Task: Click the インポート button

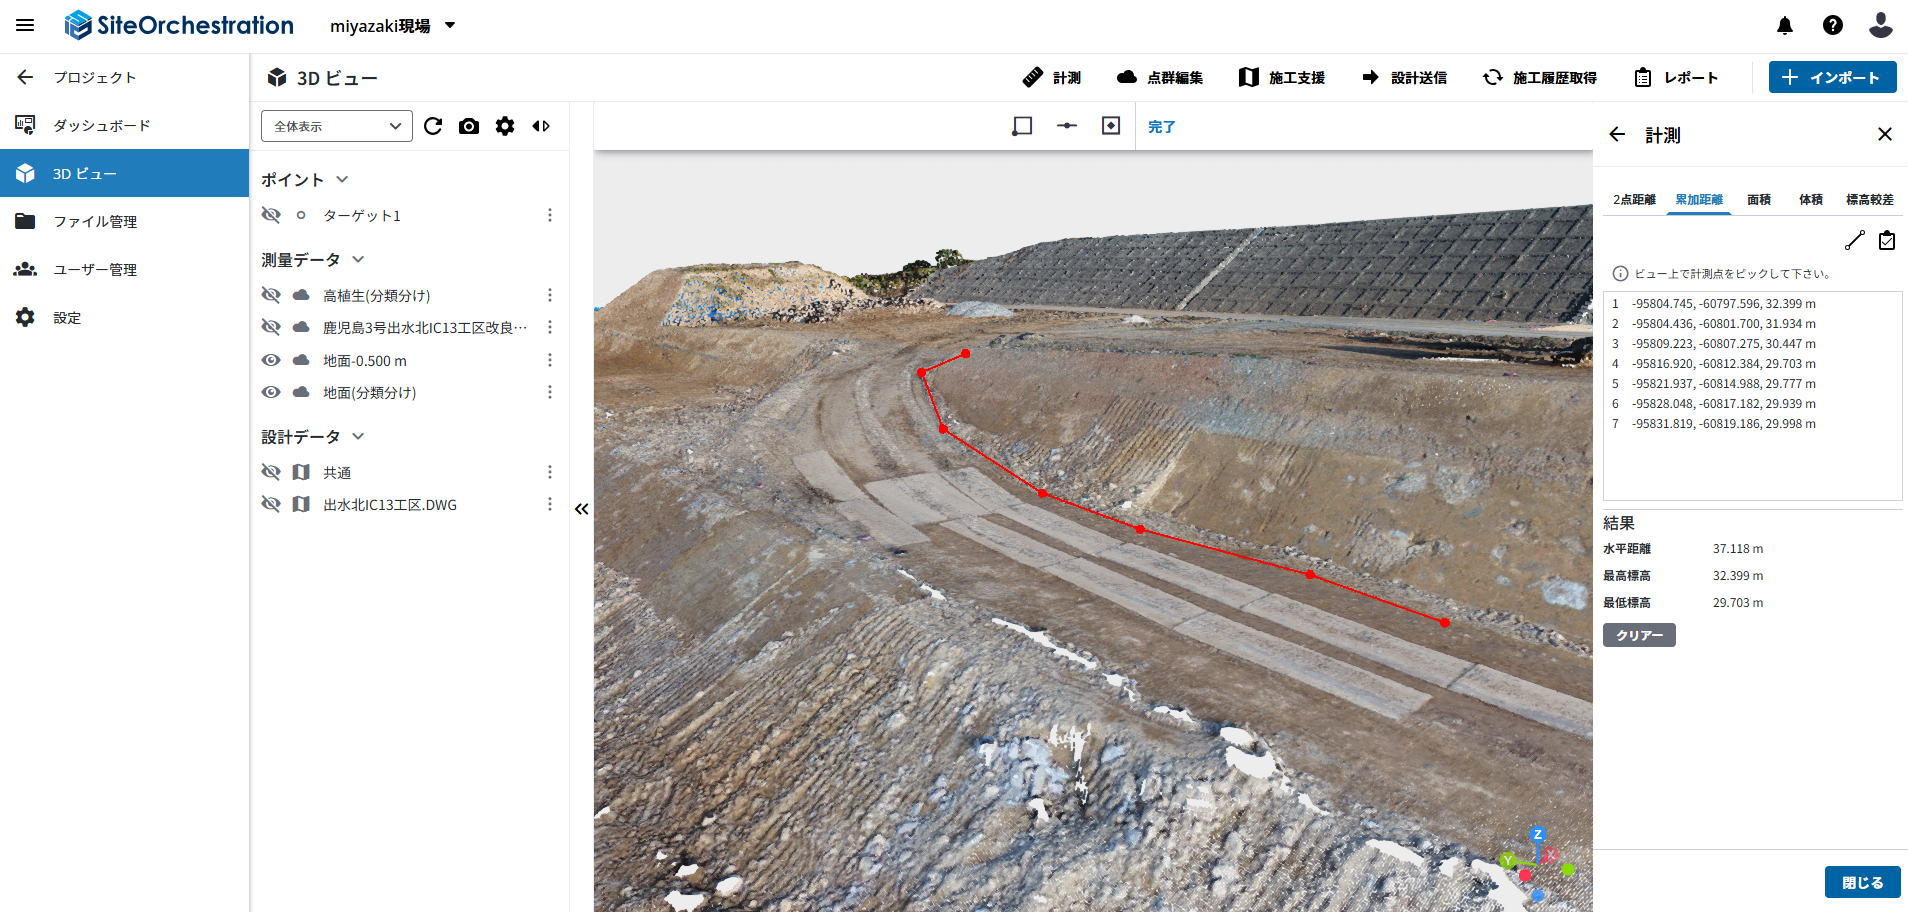Action: point(1833,77)
